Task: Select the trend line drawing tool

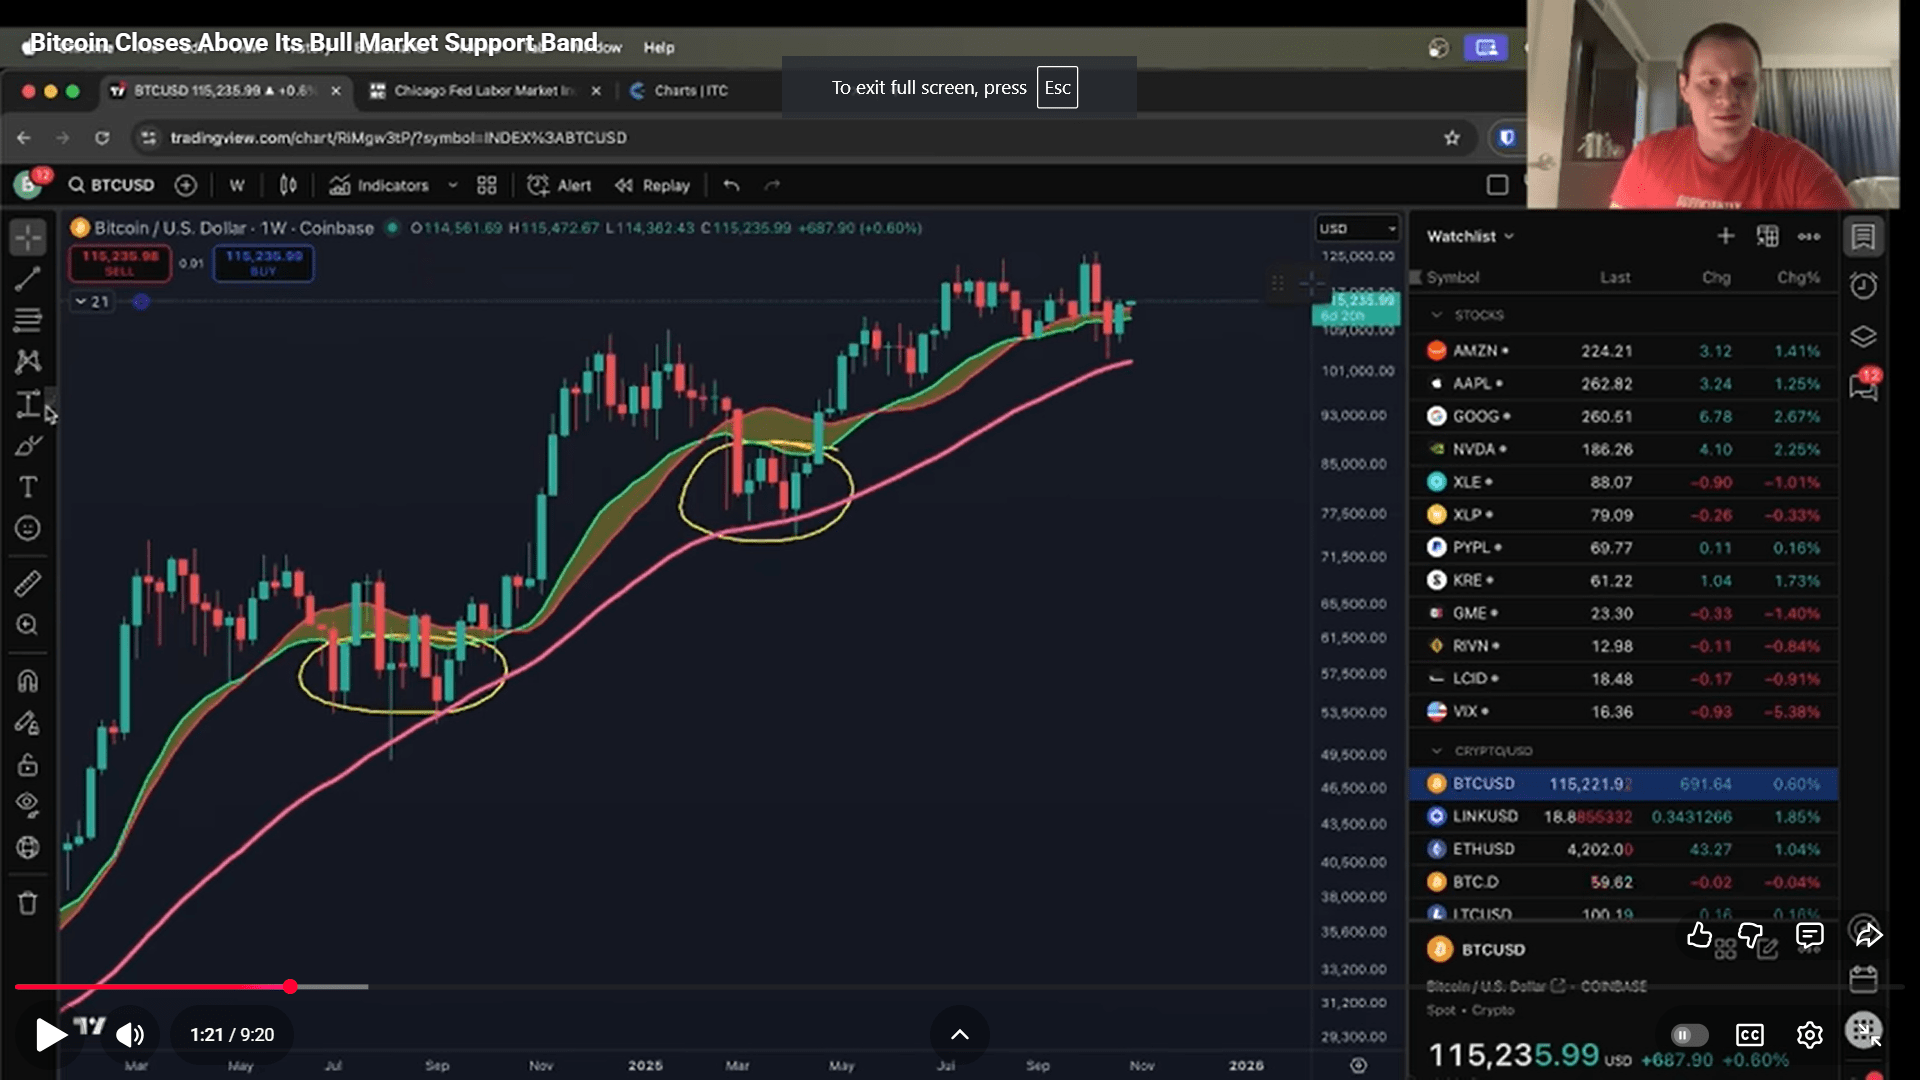Action: (27, 279)
